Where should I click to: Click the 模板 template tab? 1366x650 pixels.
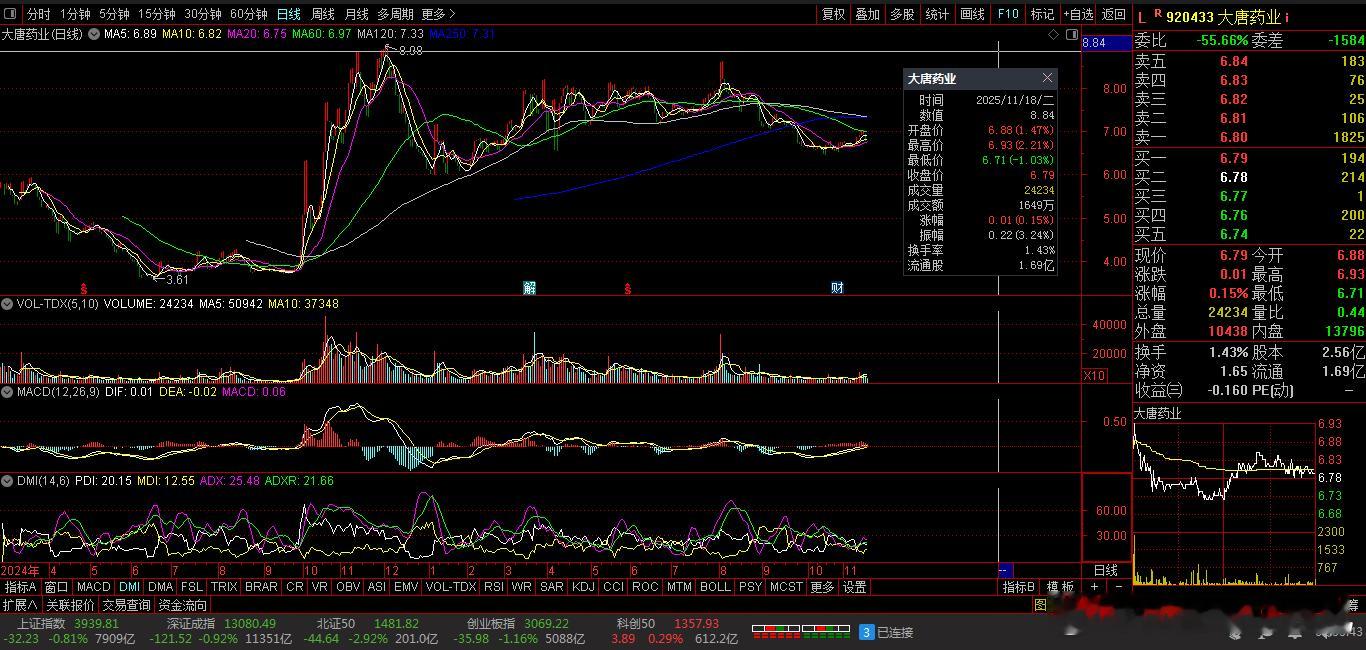coord(1060,587)
